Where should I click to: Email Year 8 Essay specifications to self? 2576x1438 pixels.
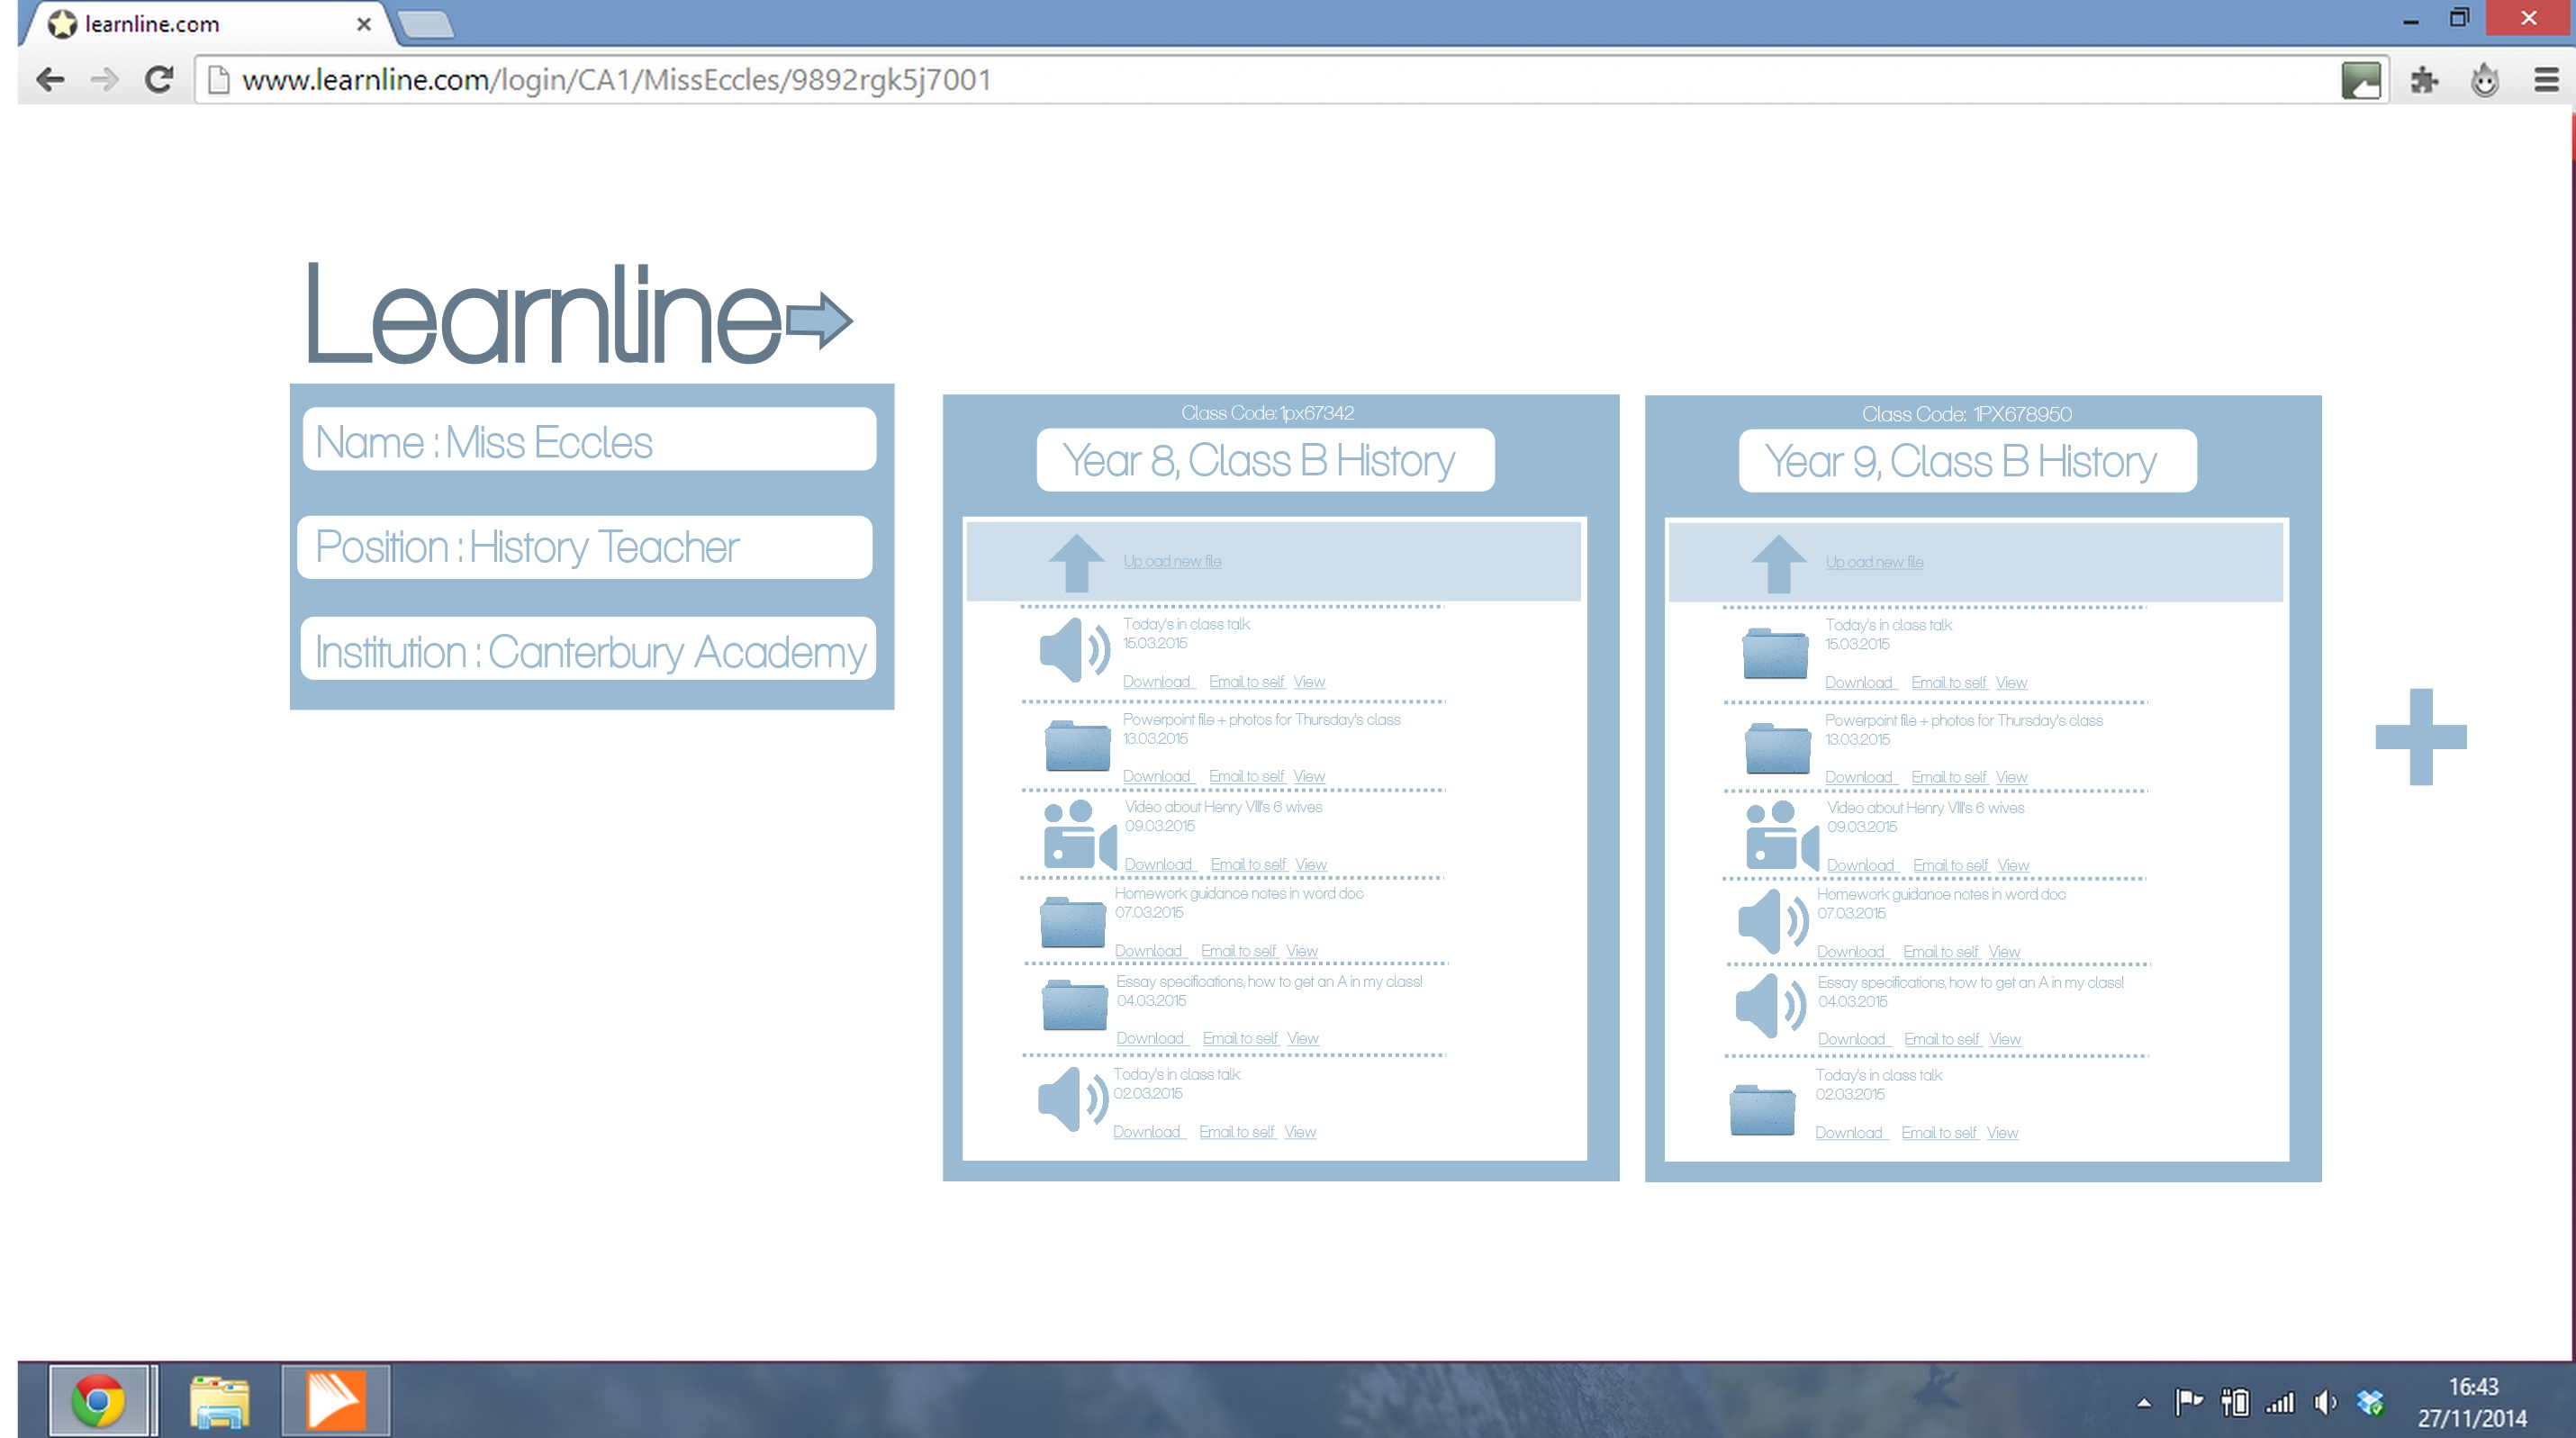(x=1240, y=1039)
